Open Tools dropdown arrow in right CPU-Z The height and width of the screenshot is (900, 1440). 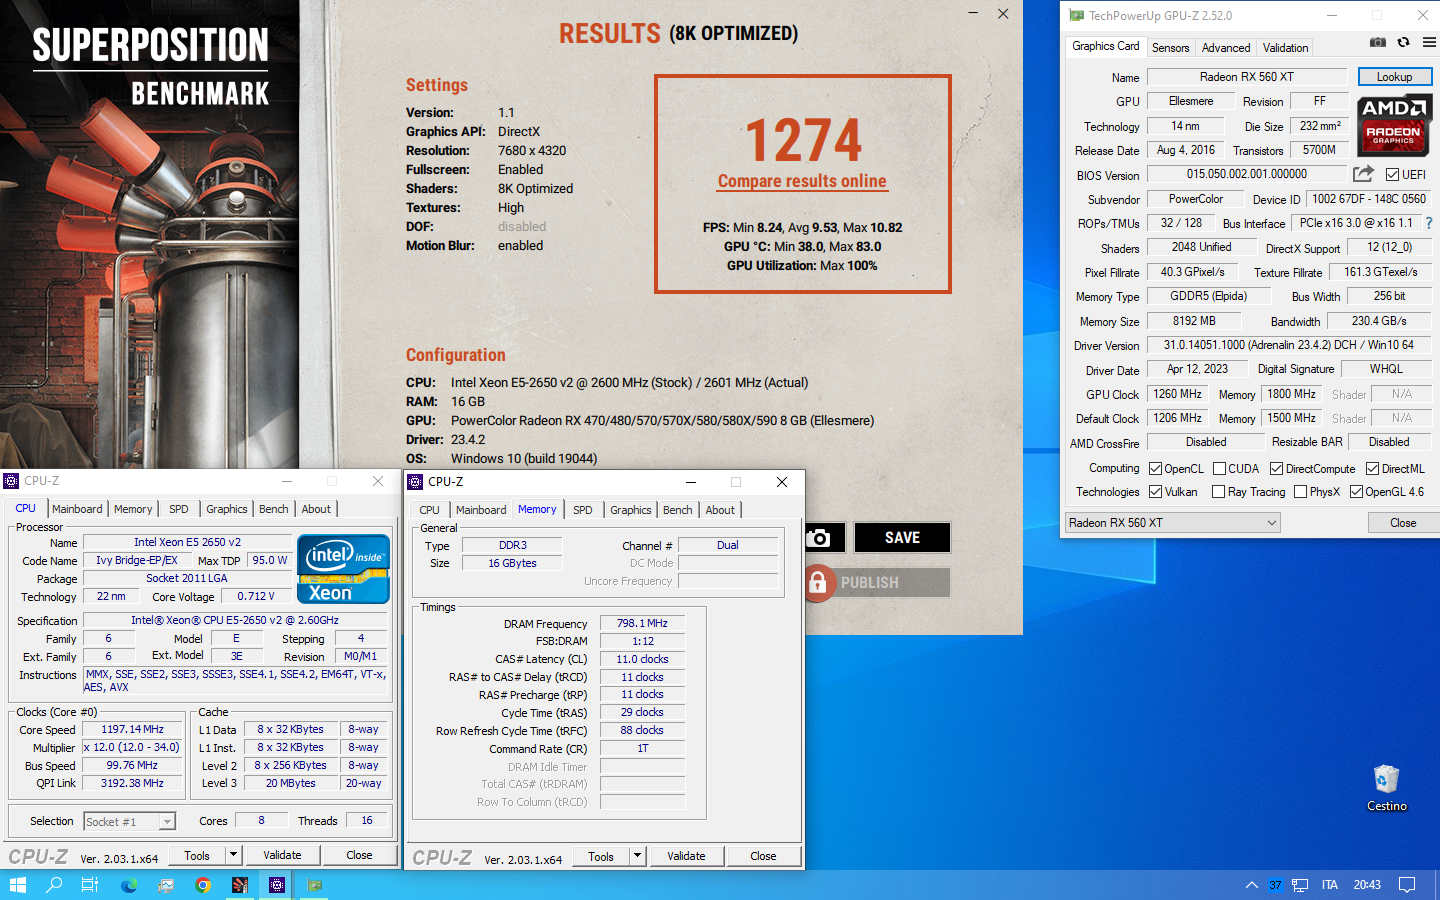coord(637,856)
